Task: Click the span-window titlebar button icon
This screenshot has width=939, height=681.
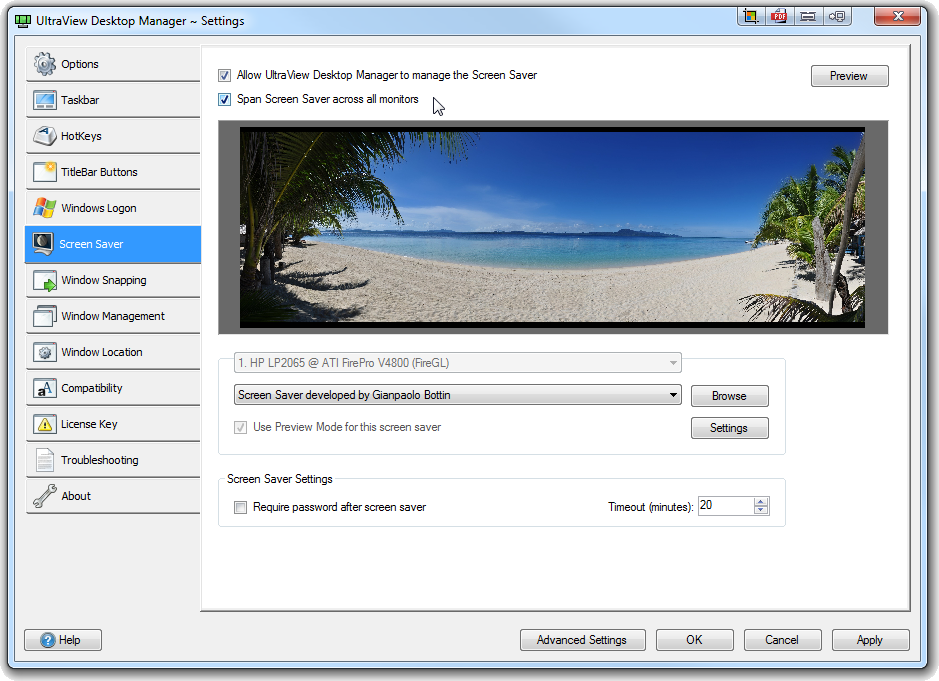Action: tap(808, 16)
